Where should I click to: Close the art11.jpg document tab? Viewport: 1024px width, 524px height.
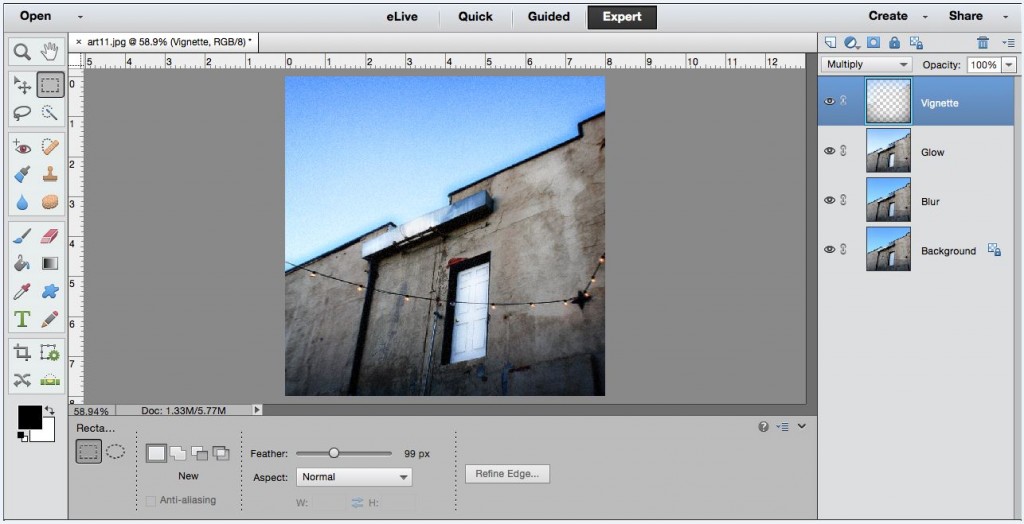(x=79, y=42)
